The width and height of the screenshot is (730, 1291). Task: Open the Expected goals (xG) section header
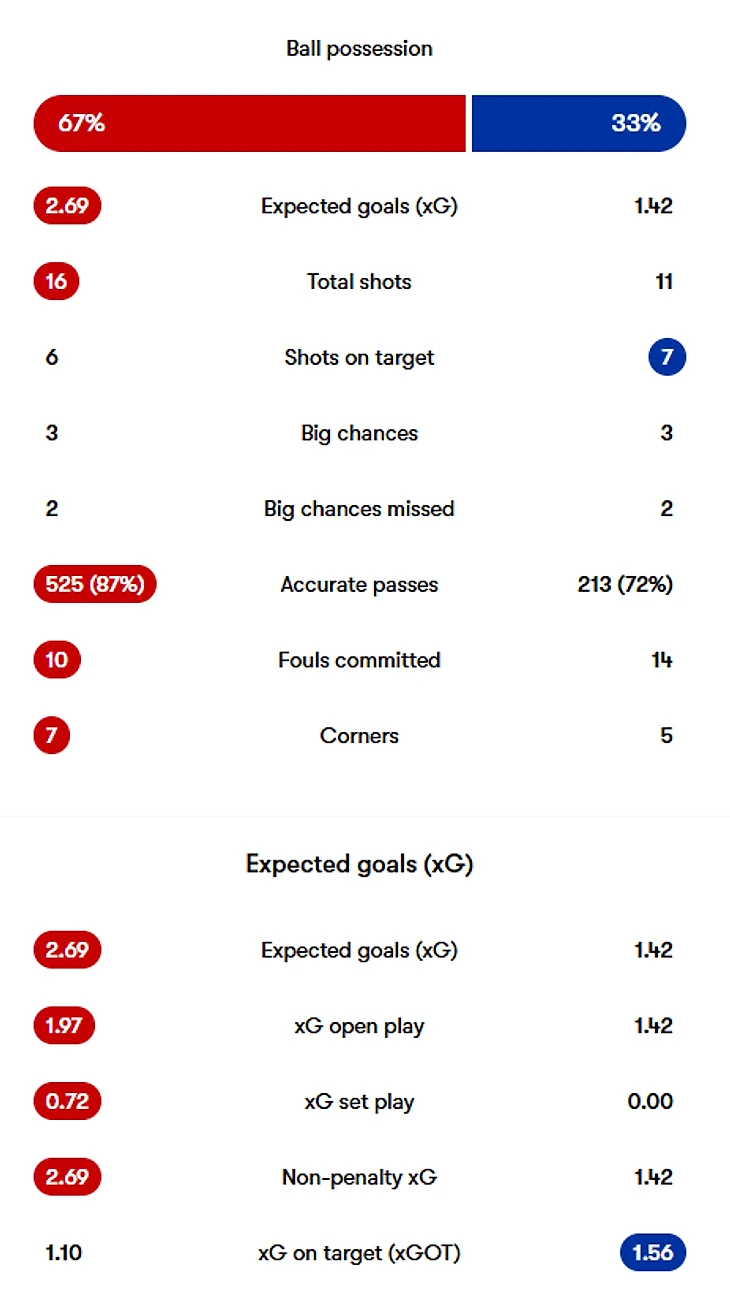tap(359, 864)
